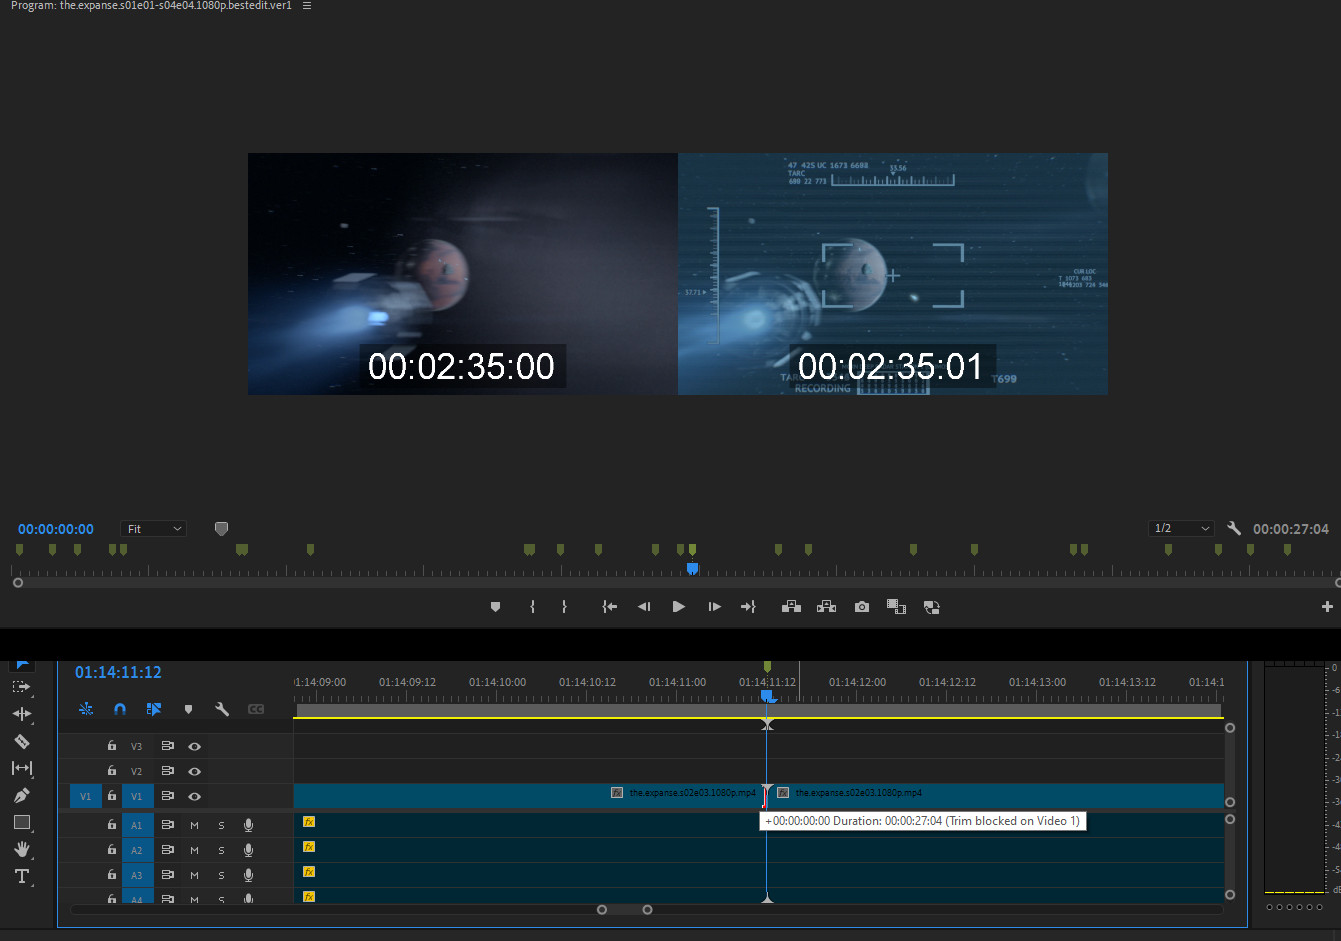Toggle snap in timeline magnet icon
1341x941 pixels.
click(x=120, y=709)
